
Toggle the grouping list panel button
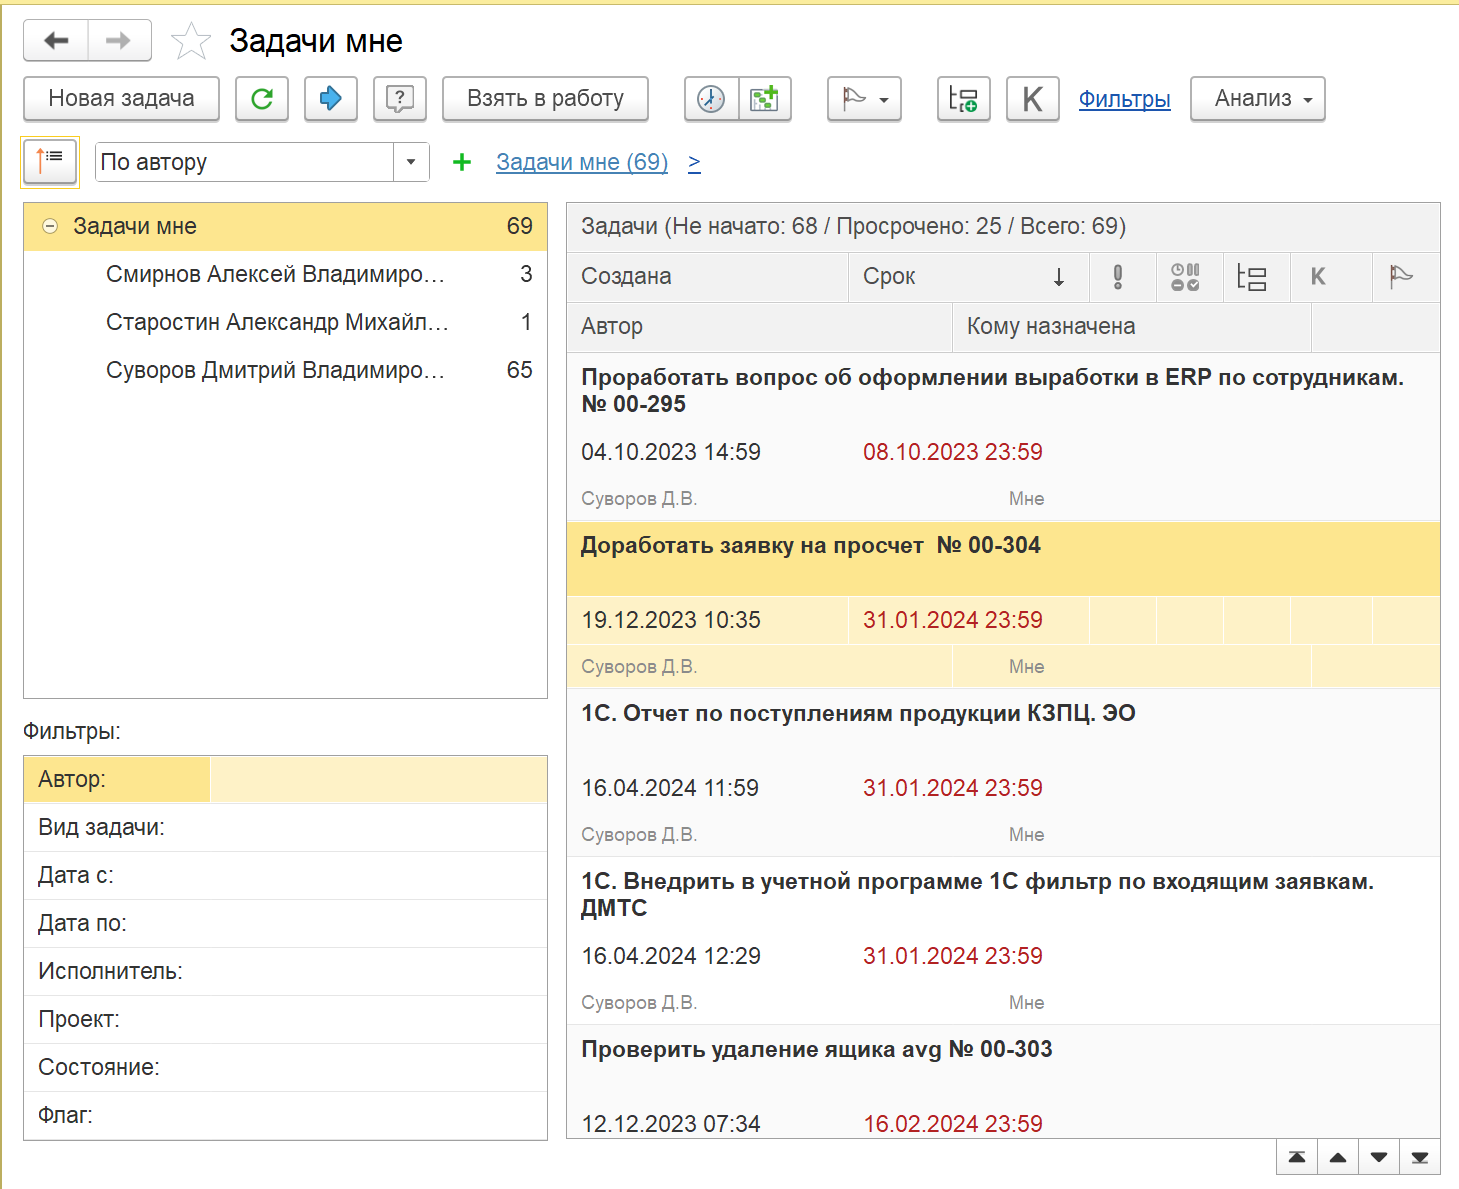point(50,162)
